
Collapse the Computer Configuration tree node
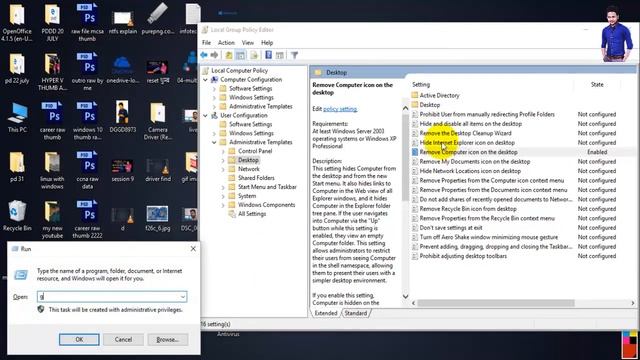click(205, 80)
